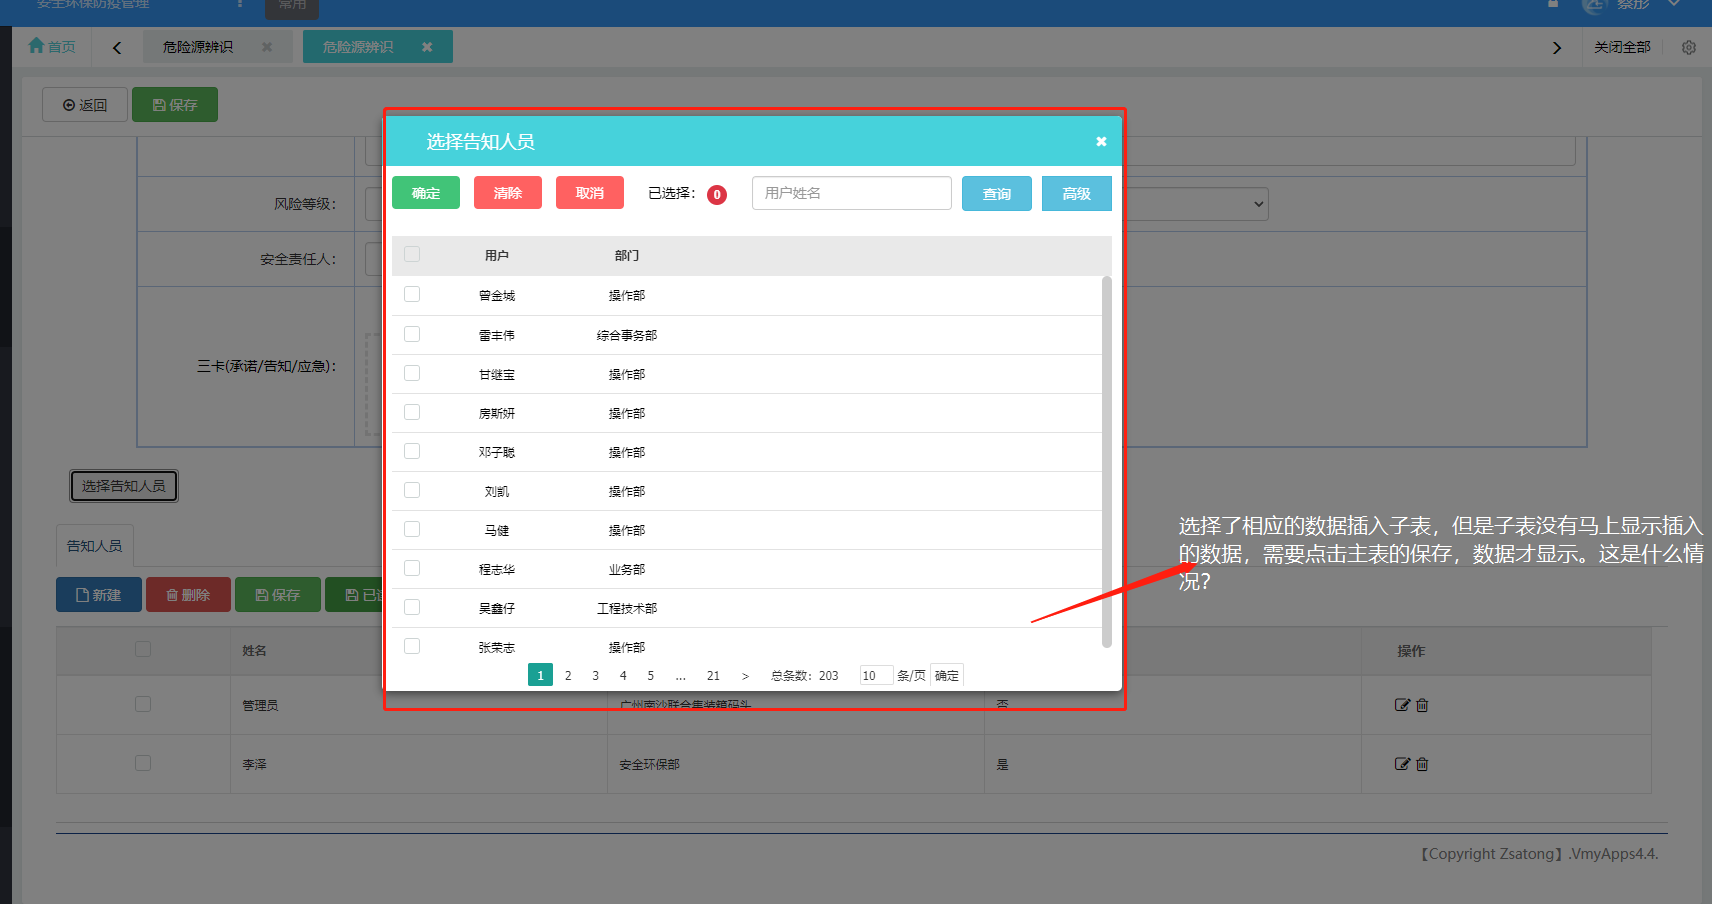1712x904 pixels.
Task: Click 关闭全部 to close all tabs
Action: coord(1622,47)
